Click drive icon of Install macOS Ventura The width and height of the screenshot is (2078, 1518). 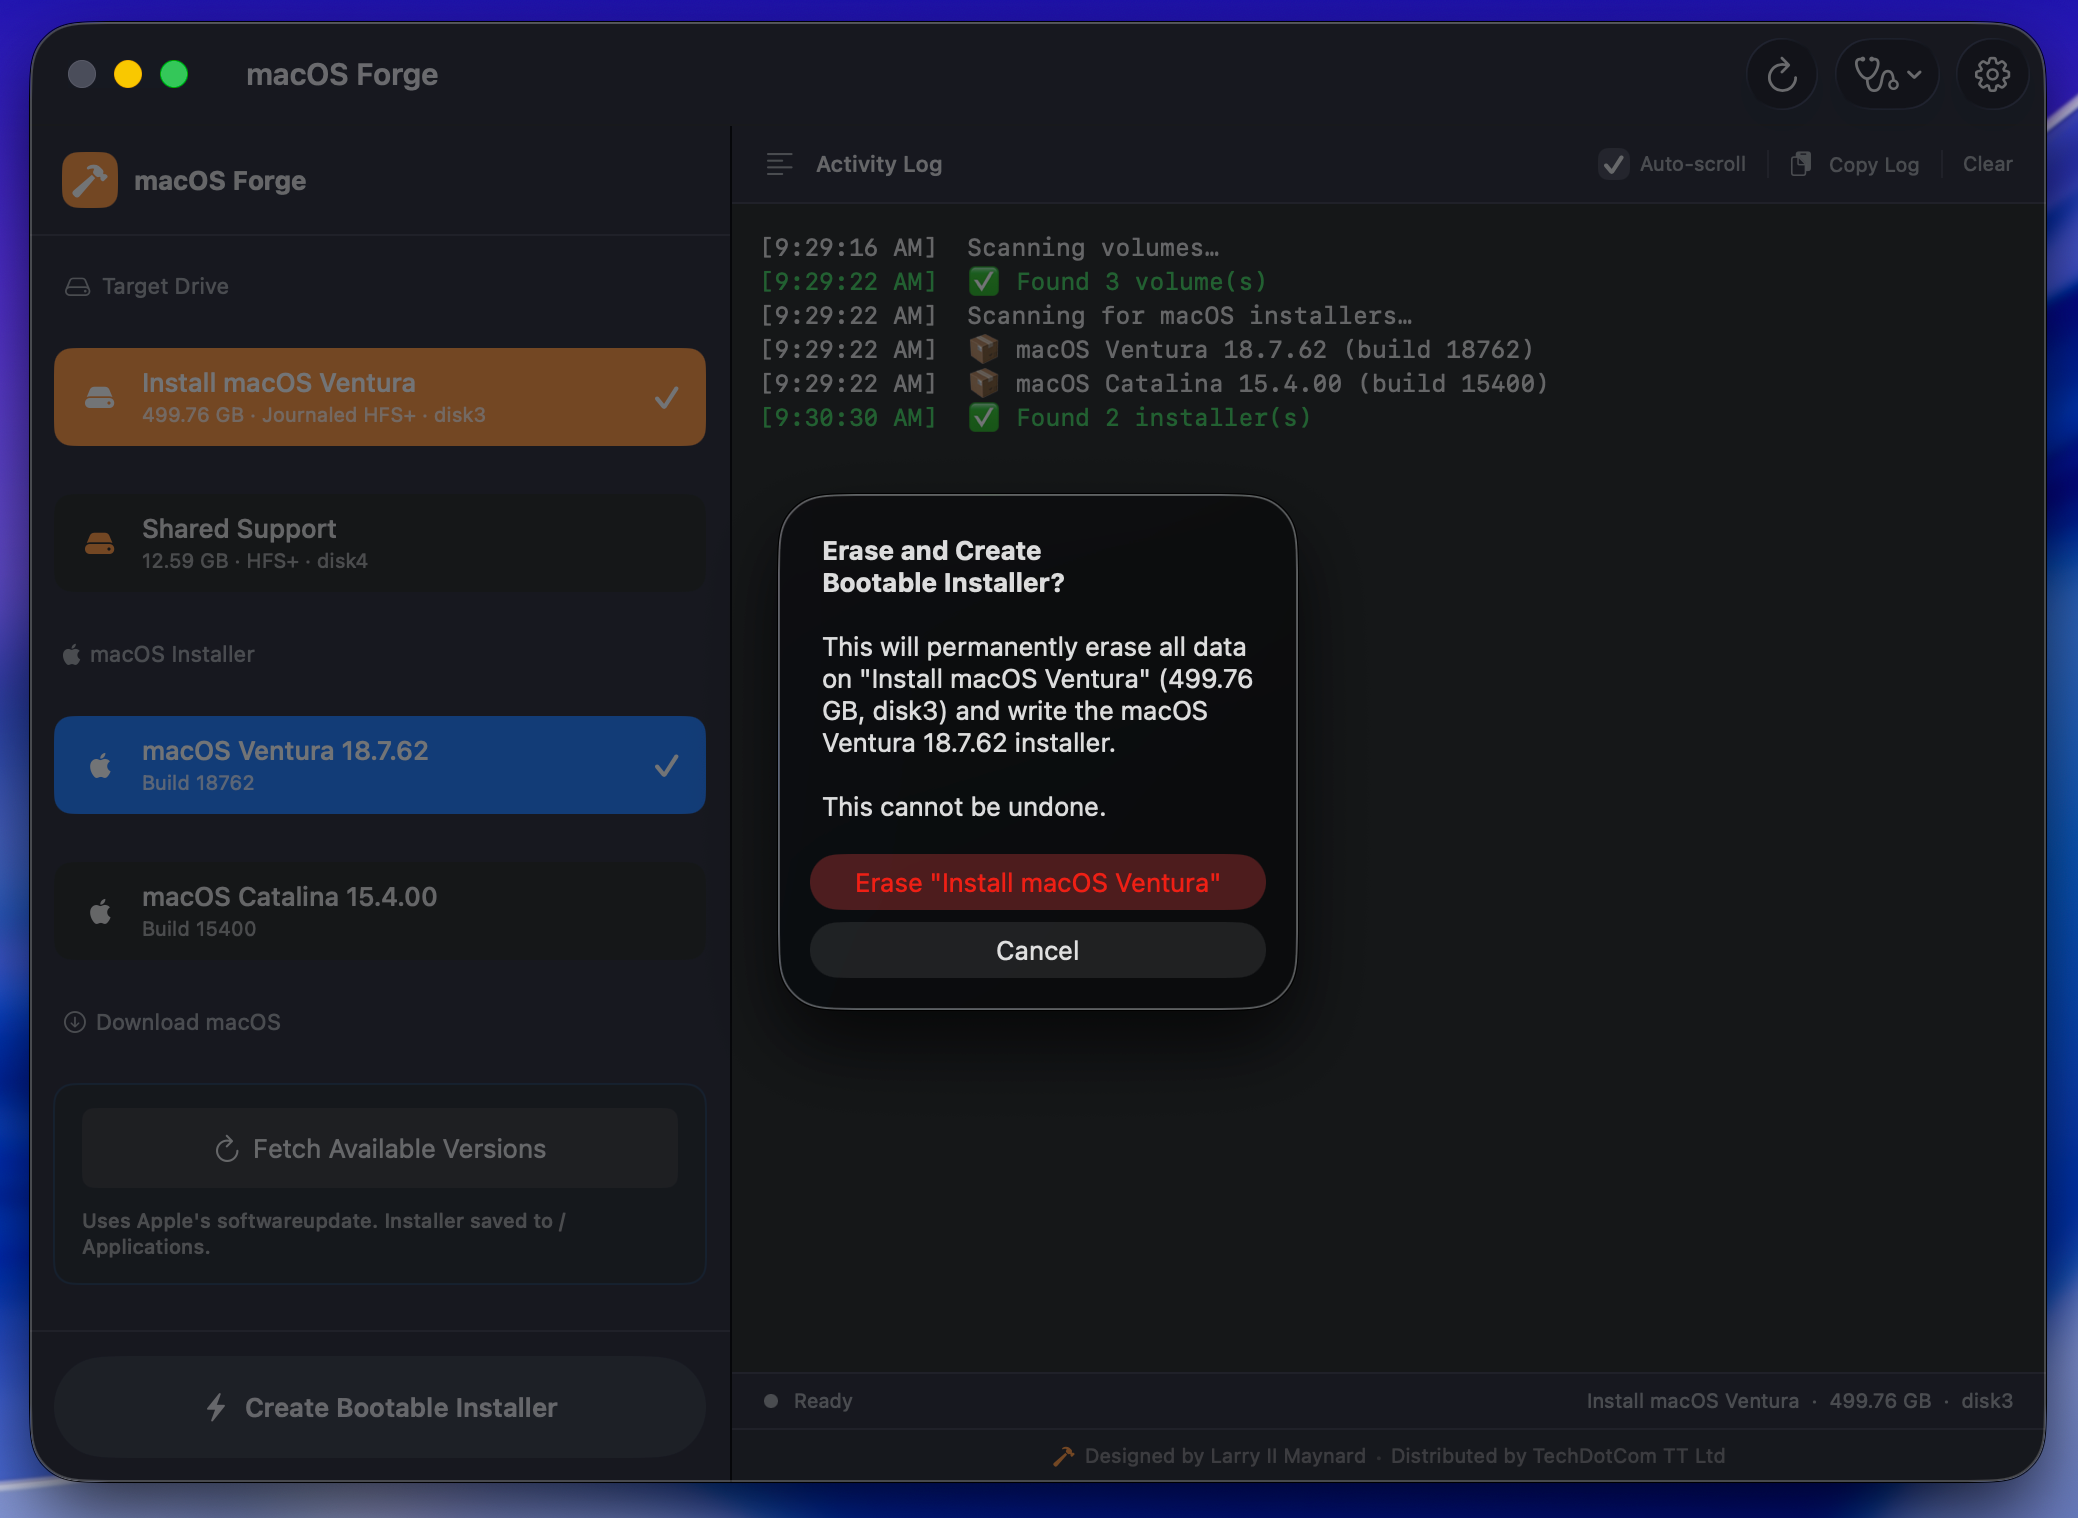pyautogui.click(x=100, y=398)
